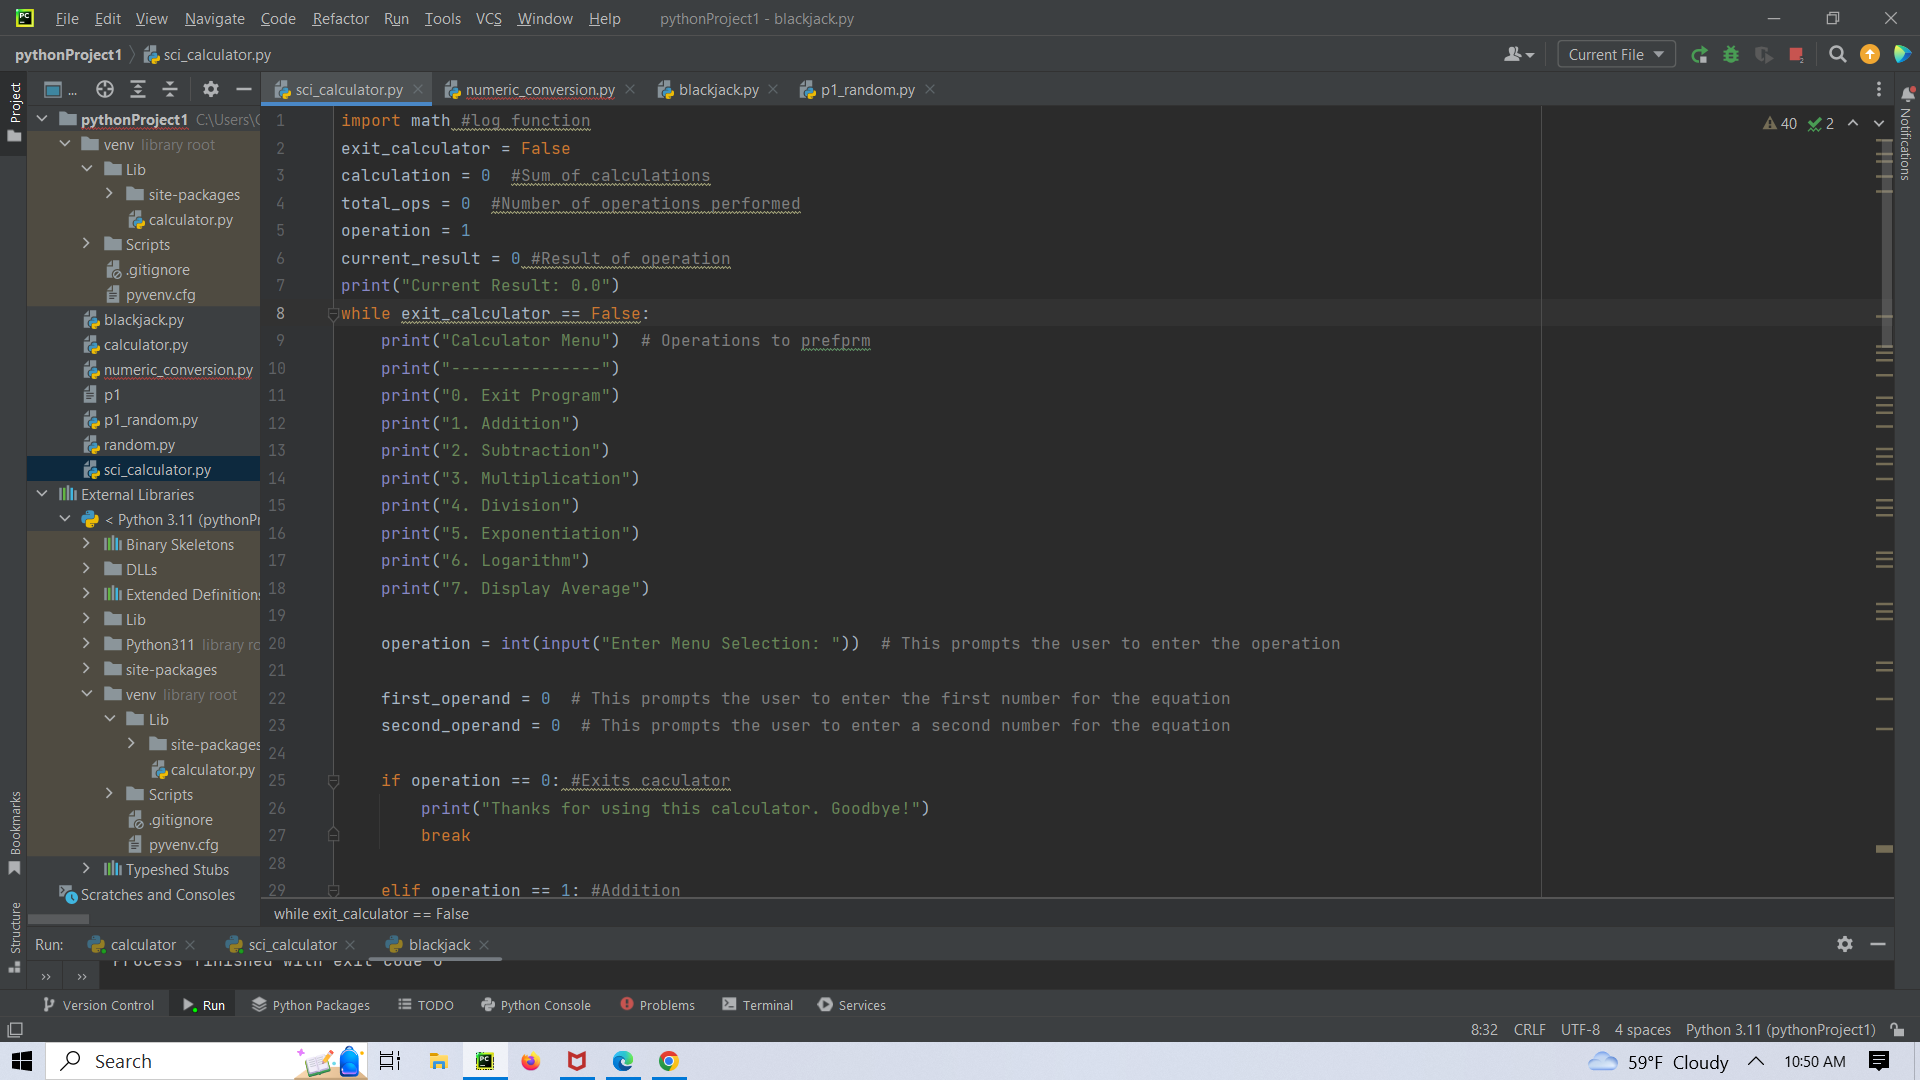Go to previous highlighted error arrow

[1853, 124]
